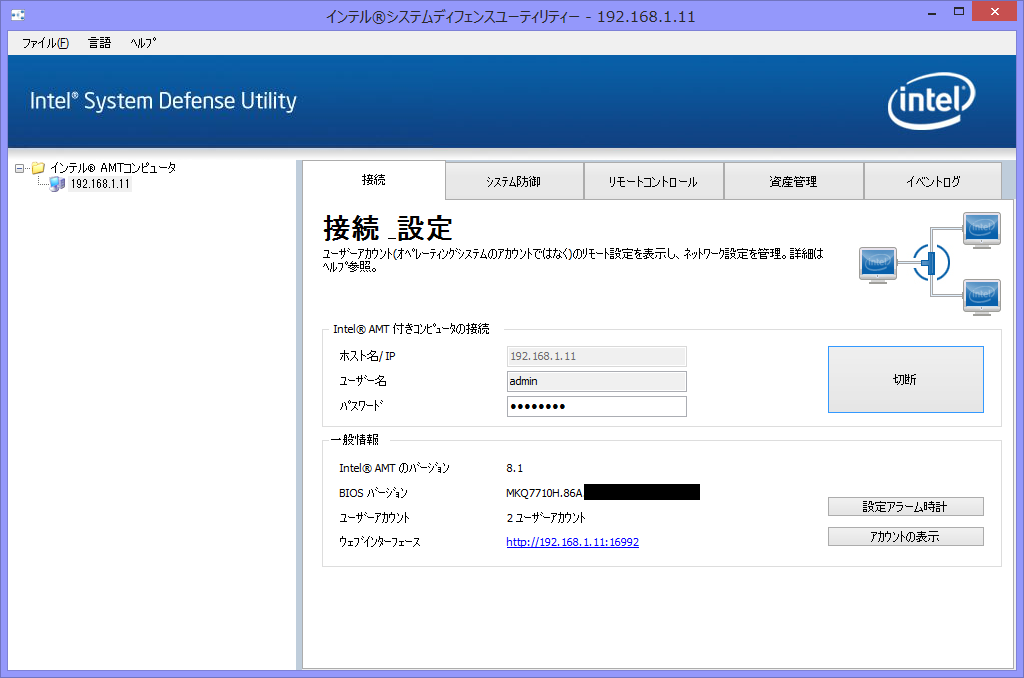The width and height of the screenshot is (1024, 678).
Task: Click the BIOS version MKQ7710H.86A text
Action: pos(544,493)
